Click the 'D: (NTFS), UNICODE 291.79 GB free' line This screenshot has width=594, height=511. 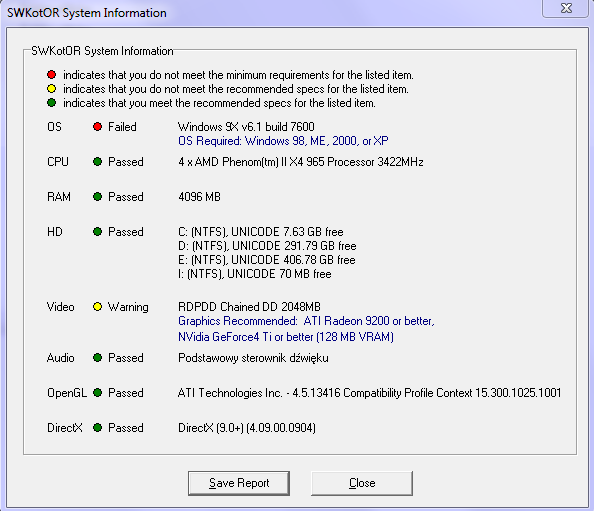[267, 246]
